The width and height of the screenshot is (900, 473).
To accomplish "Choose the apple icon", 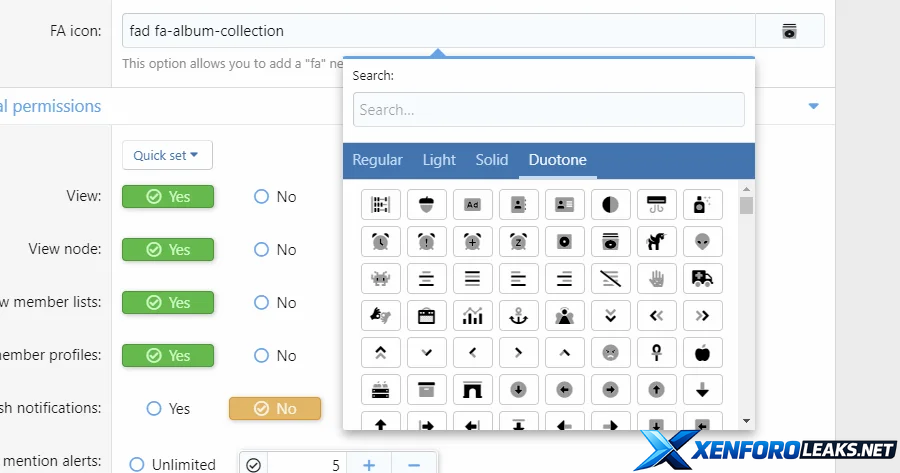I will pos(702,353).
